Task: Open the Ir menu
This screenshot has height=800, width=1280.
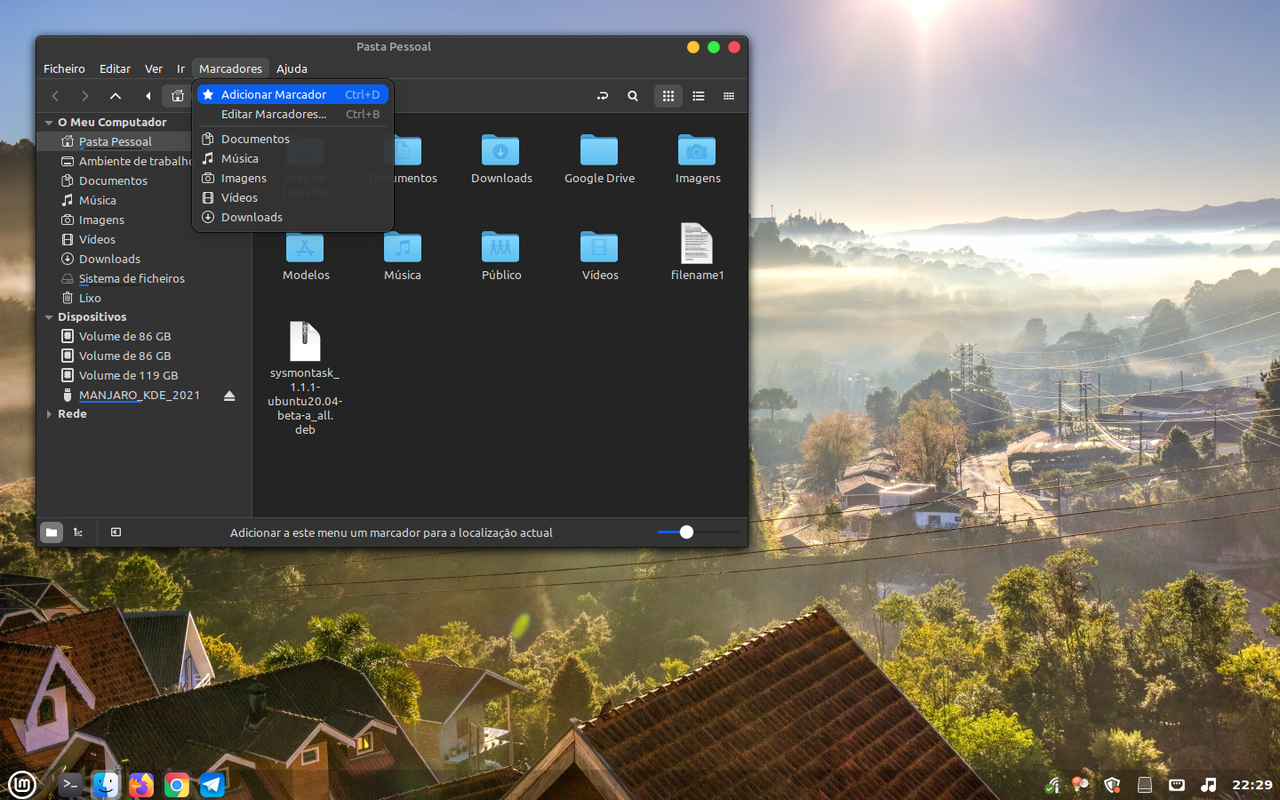Action: (181, 69)
